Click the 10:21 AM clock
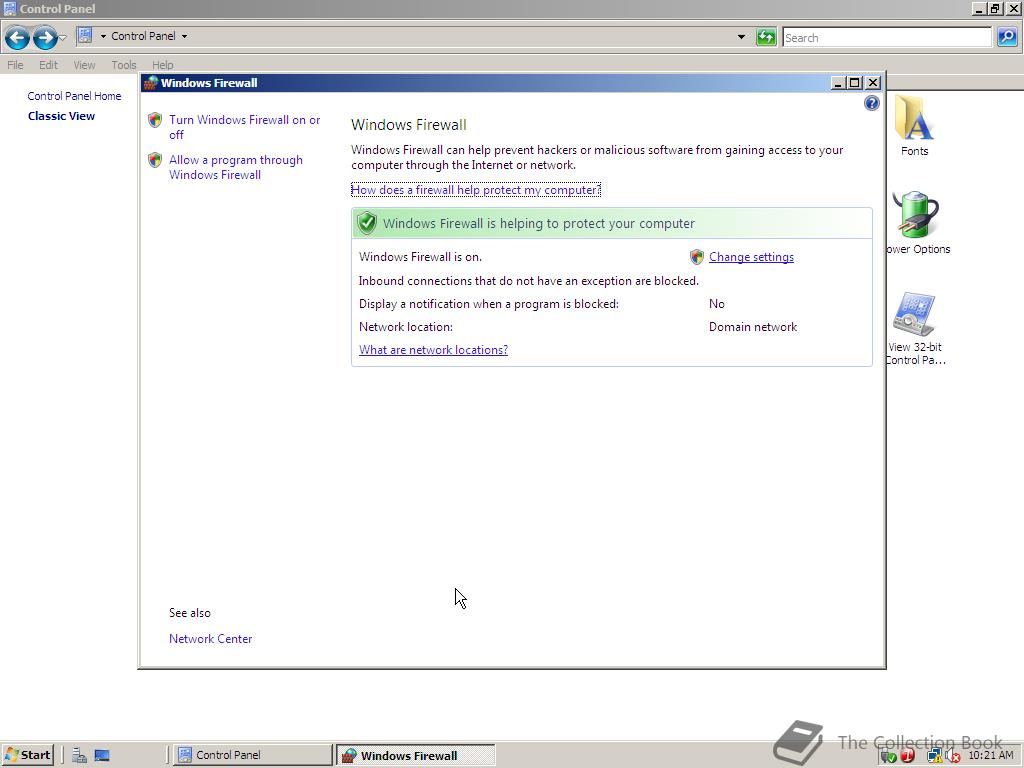The image size is (1024, 768). click(991, 755)
